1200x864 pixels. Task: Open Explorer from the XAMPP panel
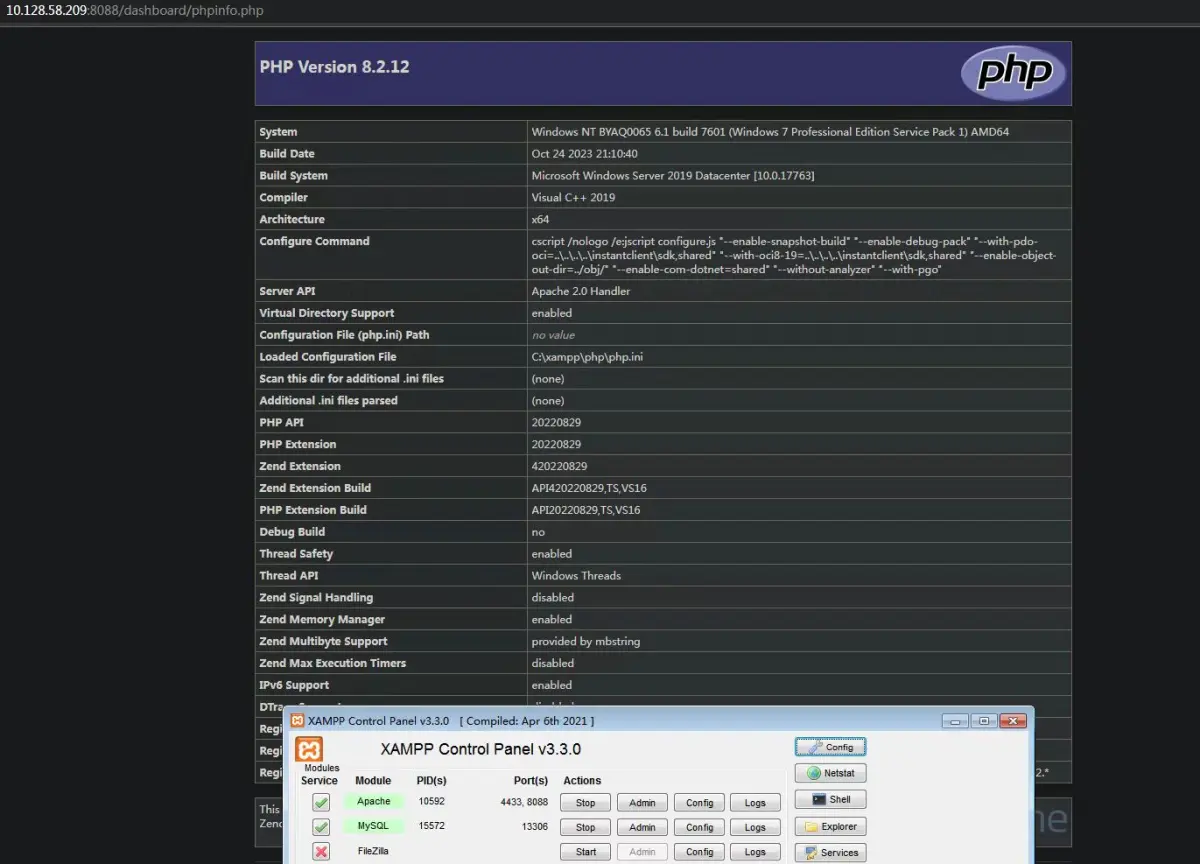point(830,826)
